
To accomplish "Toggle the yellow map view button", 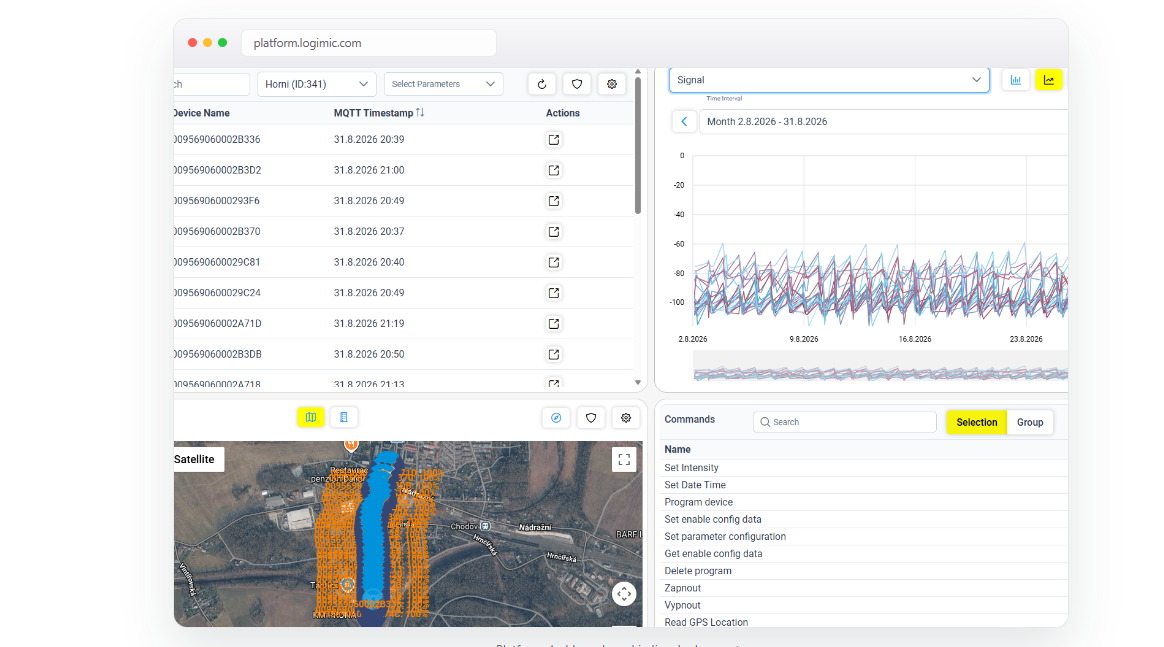I will pos(311,417).
